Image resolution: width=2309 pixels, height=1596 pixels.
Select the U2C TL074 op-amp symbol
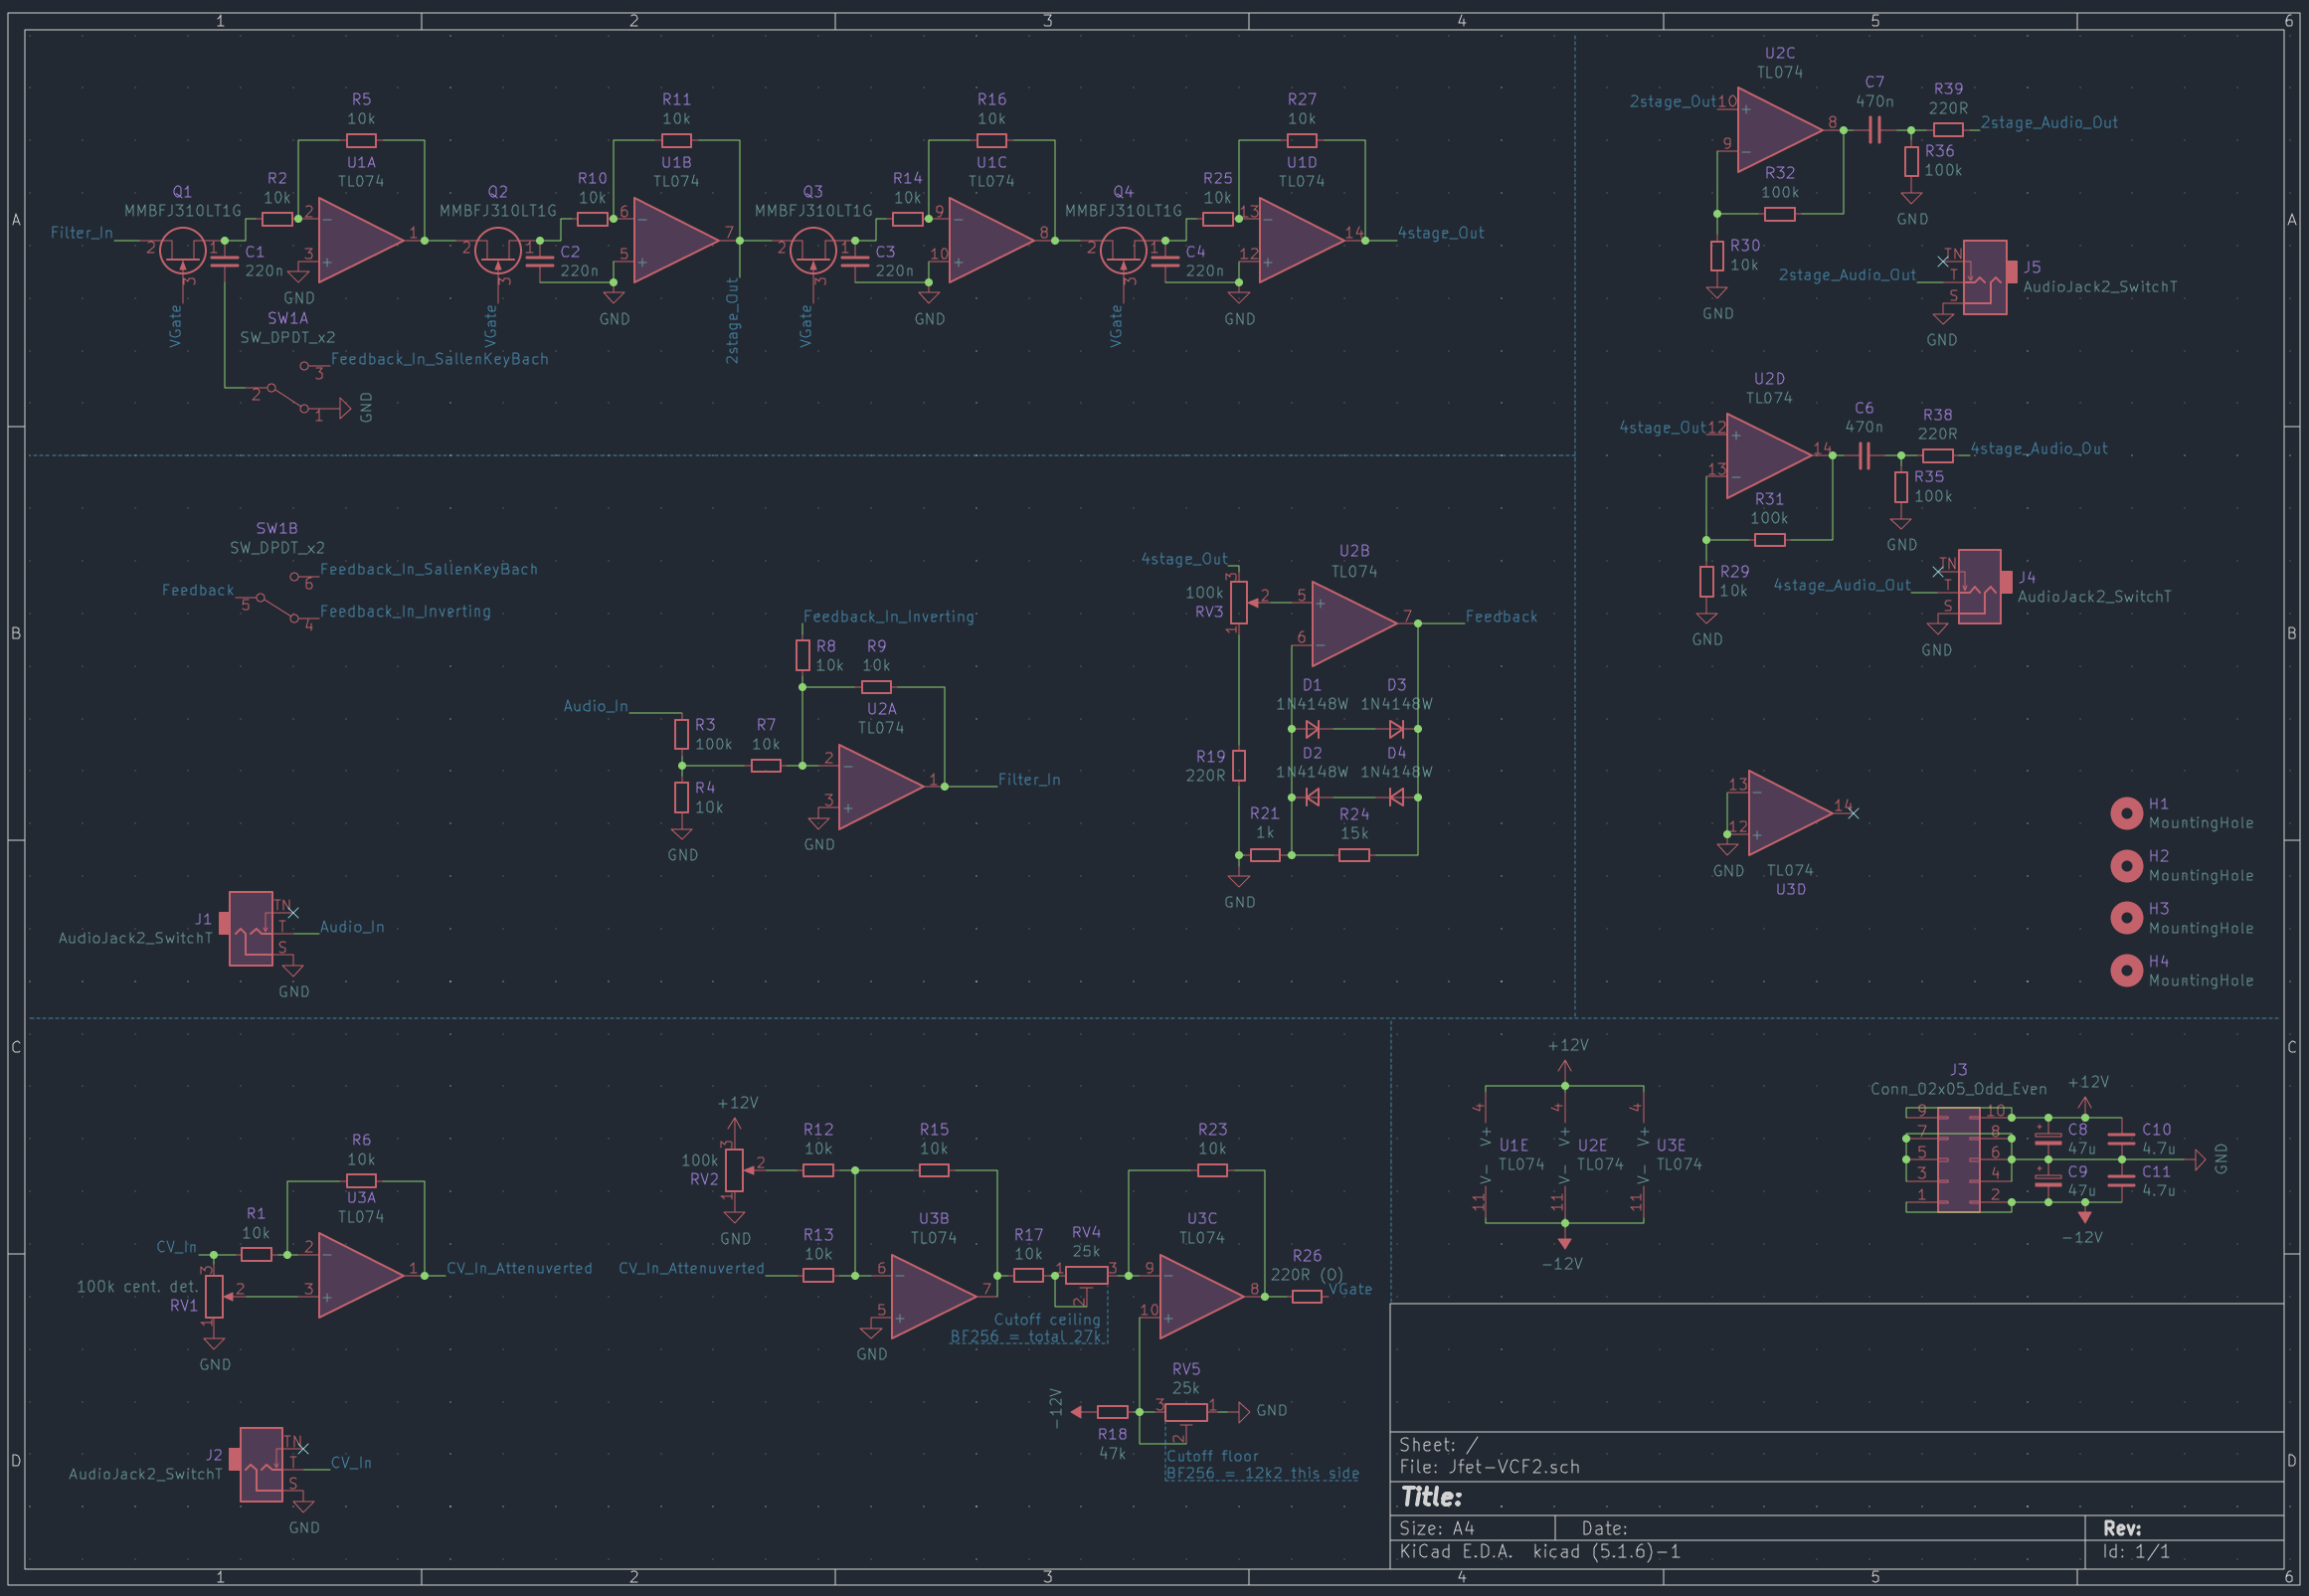[1780, 130]
